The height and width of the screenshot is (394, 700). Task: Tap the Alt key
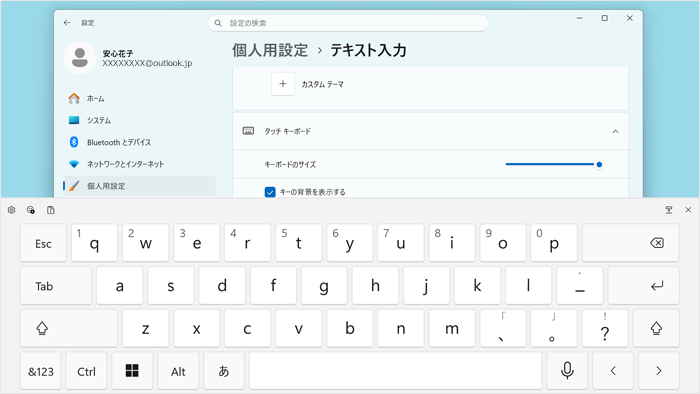click(178, 371)
